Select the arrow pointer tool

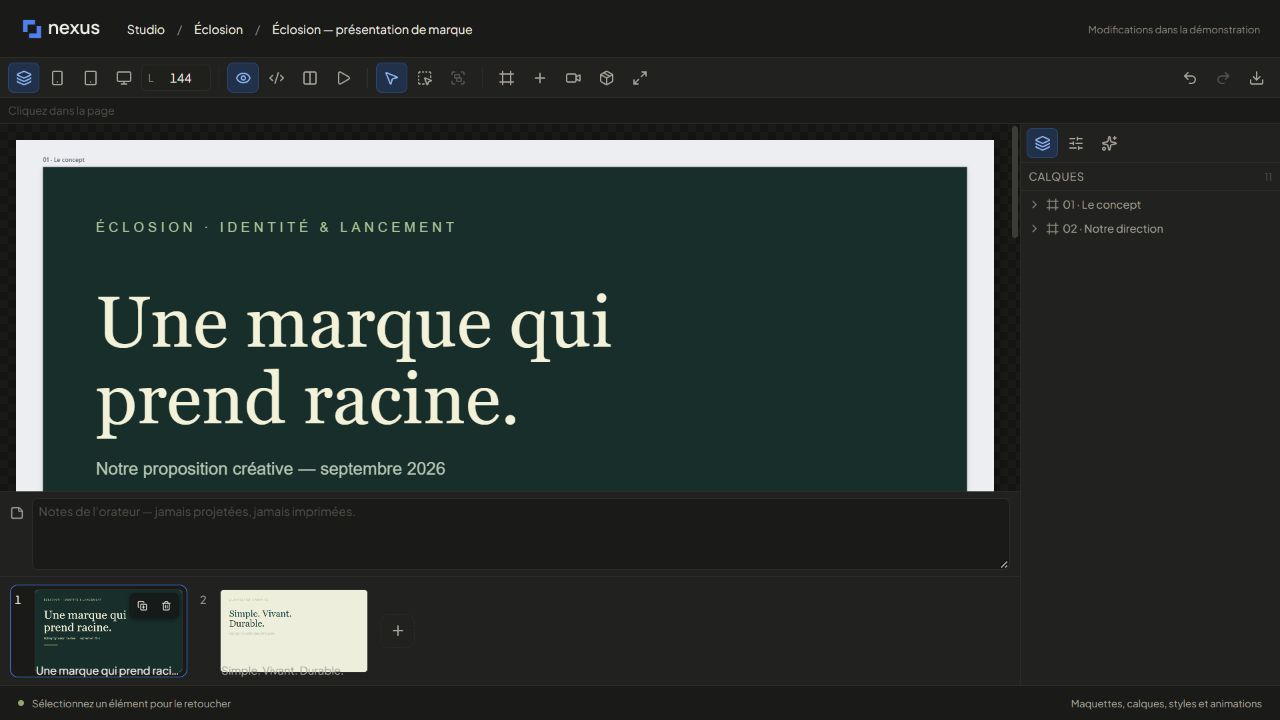coord(391,78)
